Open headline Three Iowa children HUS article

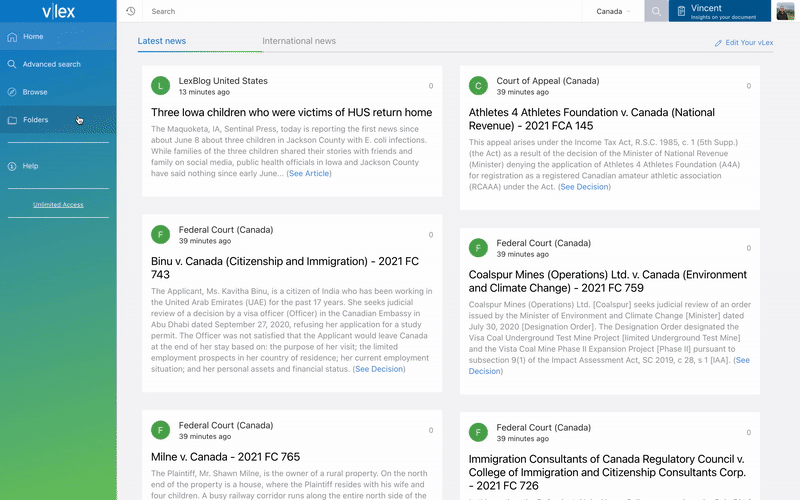click(291, 112)
